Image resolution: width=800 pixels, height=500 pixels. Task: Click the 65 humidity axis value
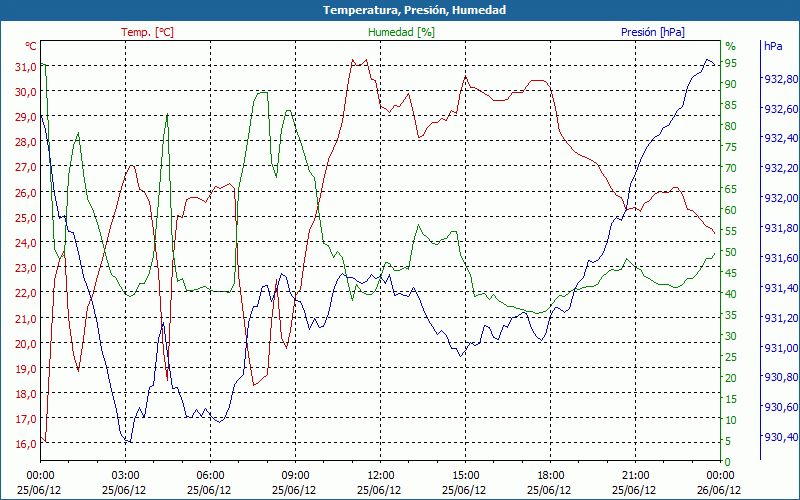731,189
